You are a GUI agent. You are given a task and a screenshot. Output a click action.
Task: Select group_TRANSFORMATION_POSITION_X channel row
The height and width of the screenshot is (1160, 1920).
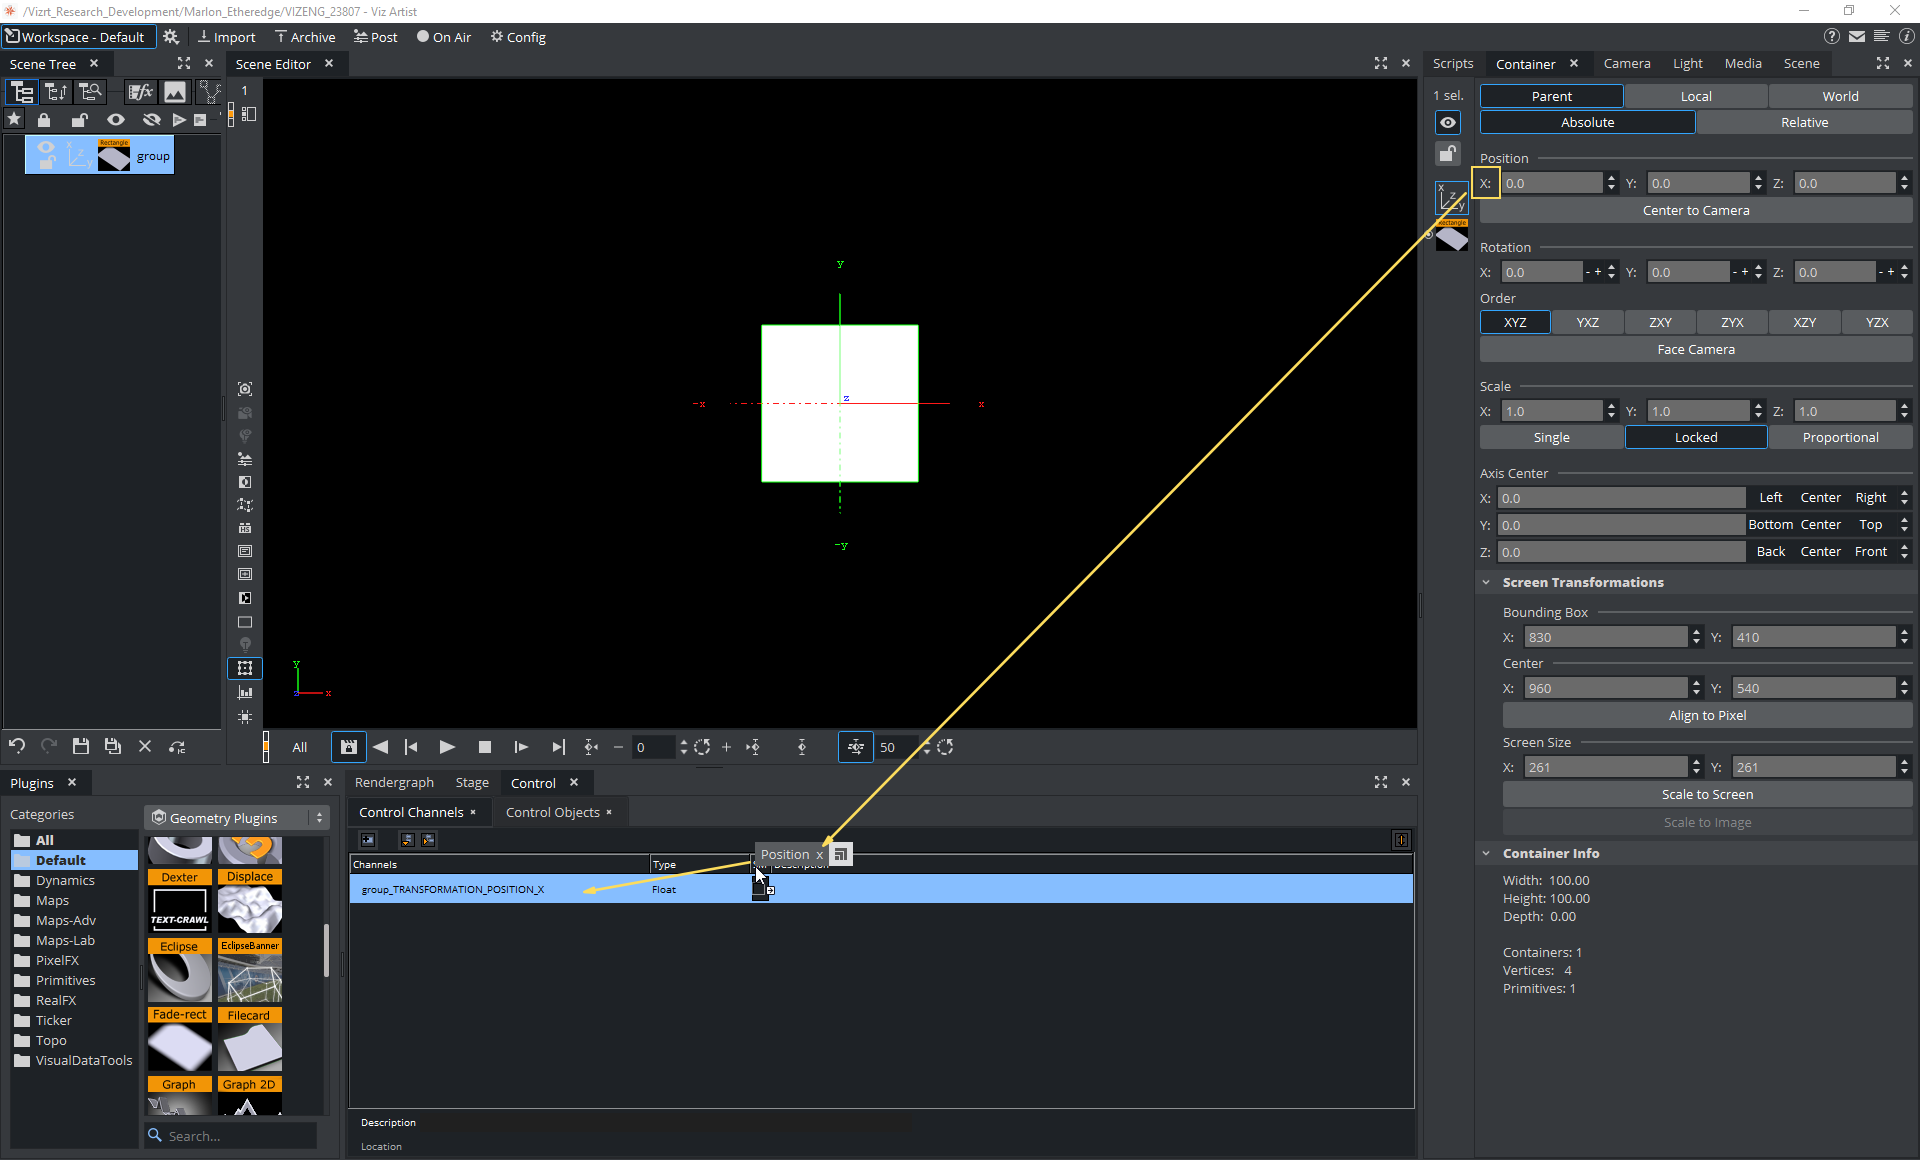pyautogui.click(x=881, y=889)
